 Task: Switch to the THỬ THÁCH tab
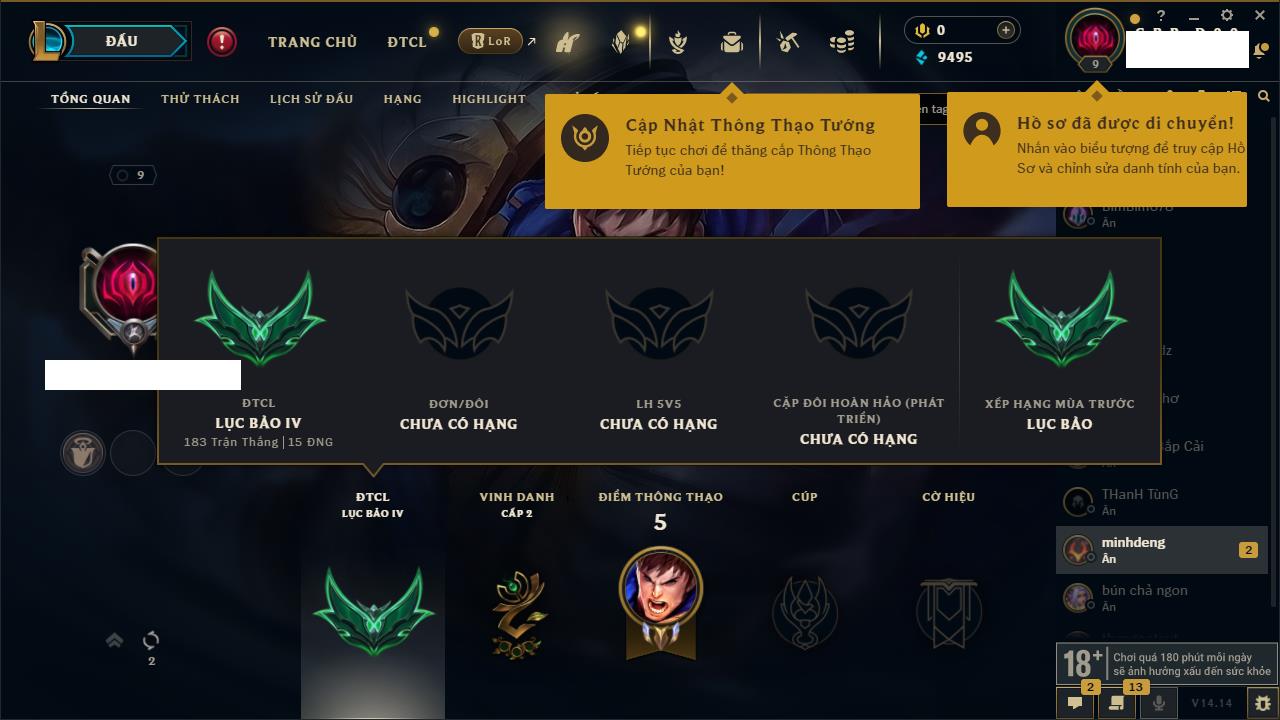point(200,99)
